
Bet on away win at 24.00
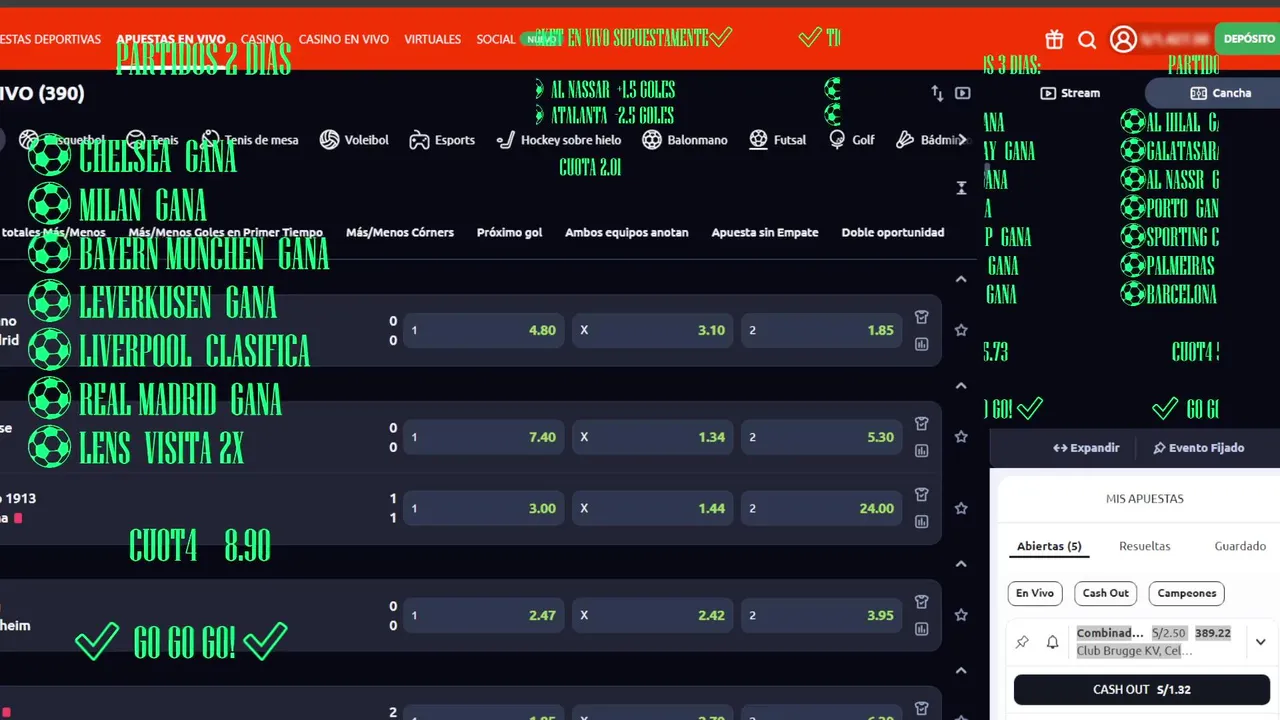pos(822,508)
